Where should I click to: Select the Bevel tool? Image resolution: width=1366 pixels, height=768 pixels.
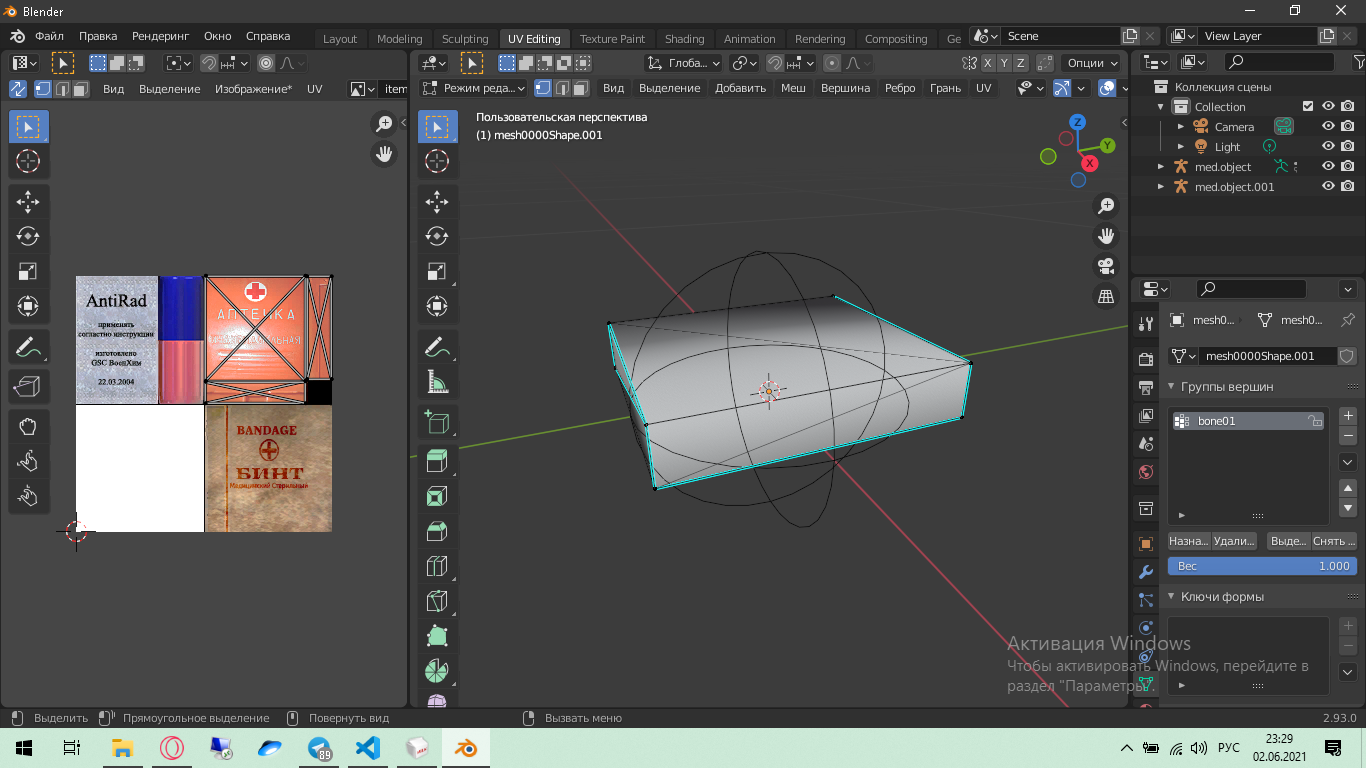point(437,531)
